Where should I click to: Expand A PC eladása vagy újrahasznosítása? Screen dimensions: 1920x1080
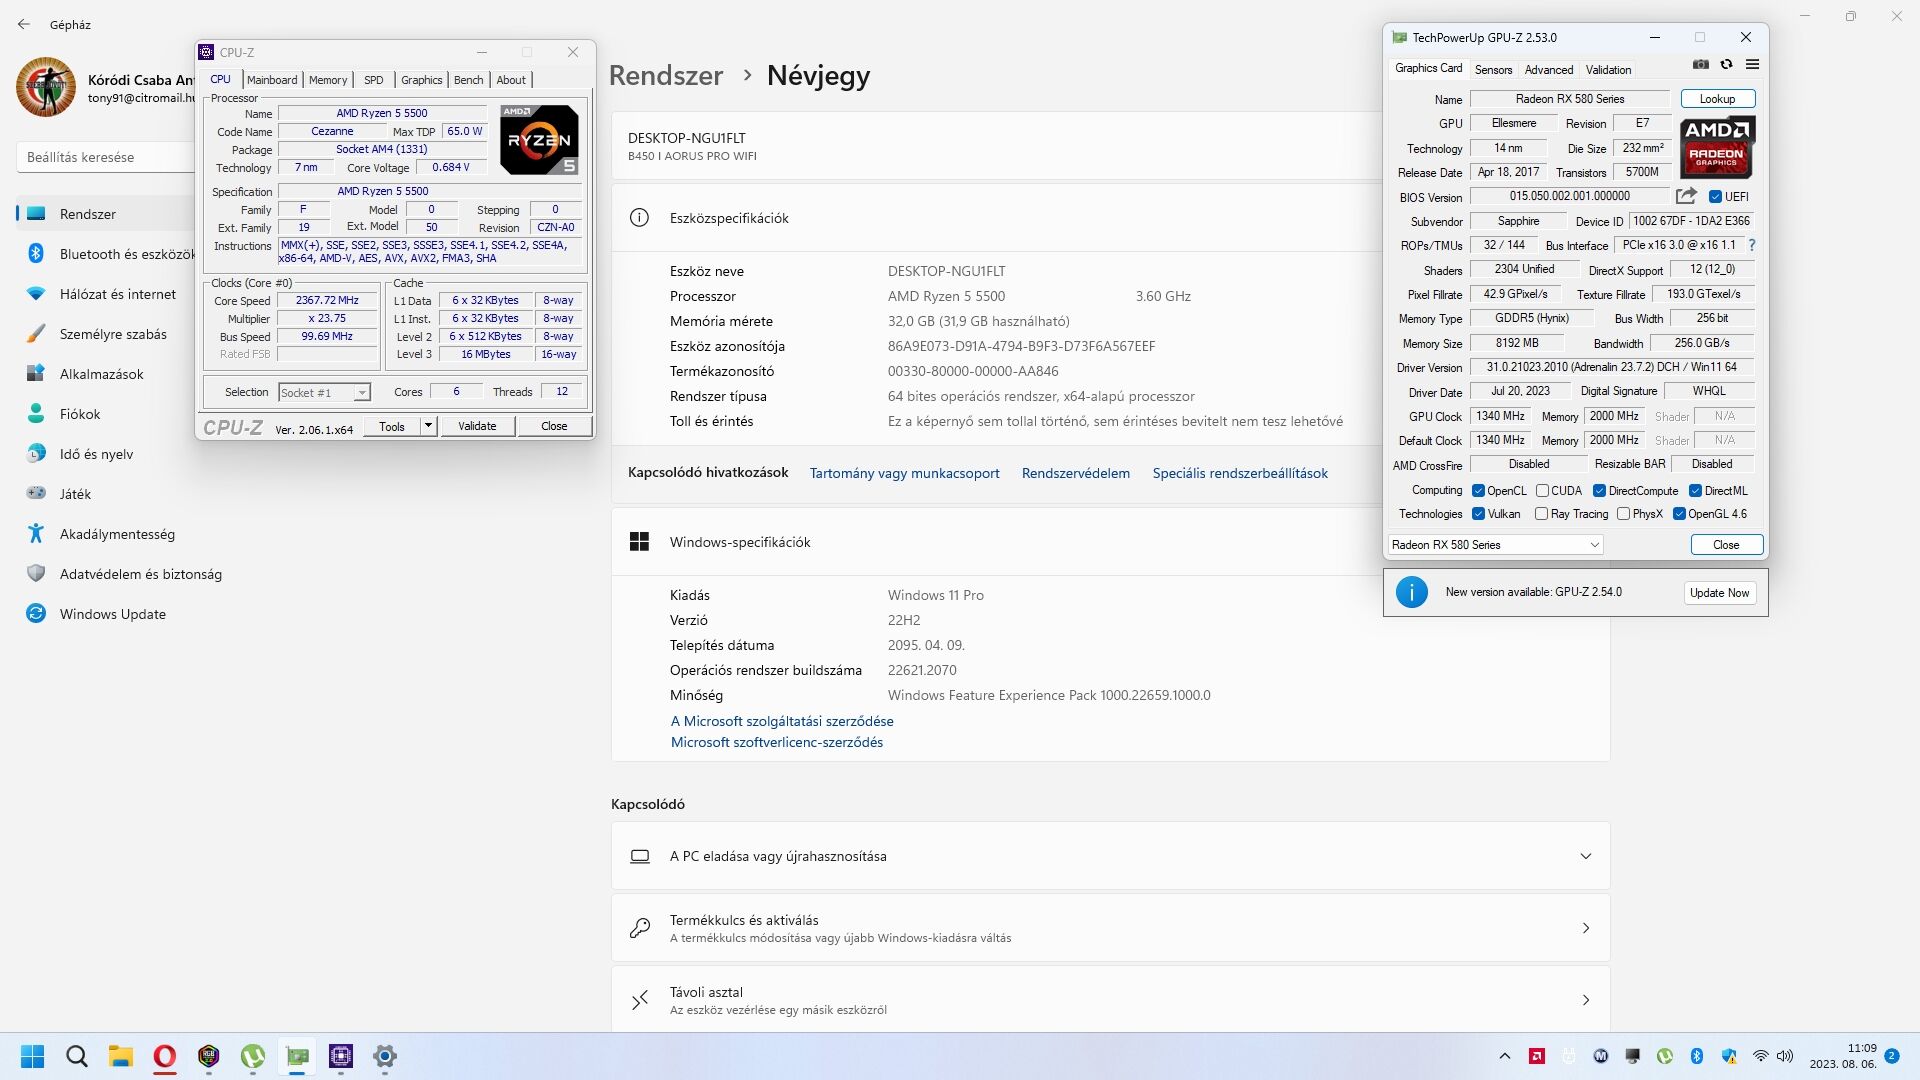coord(1110,856)
